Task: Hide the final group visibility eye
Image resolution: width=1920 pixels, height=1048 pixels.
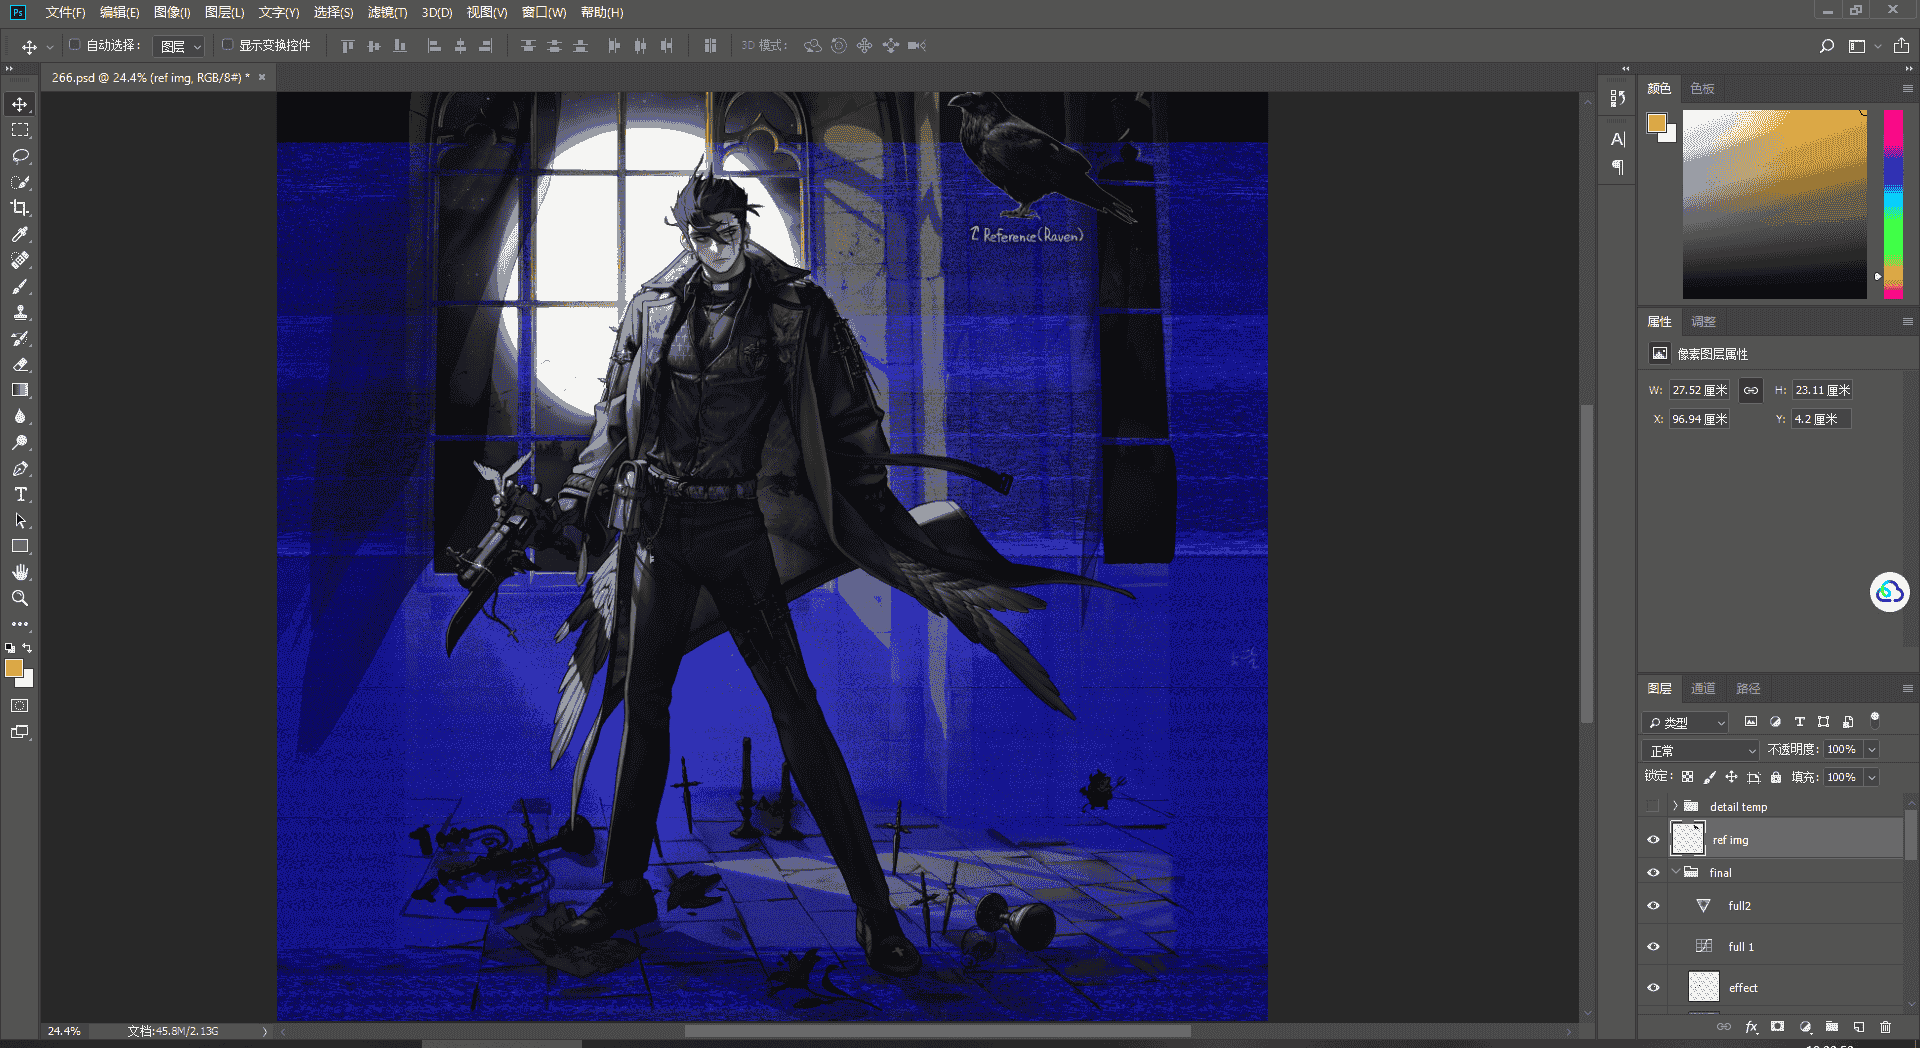Action: point(1653,873)
